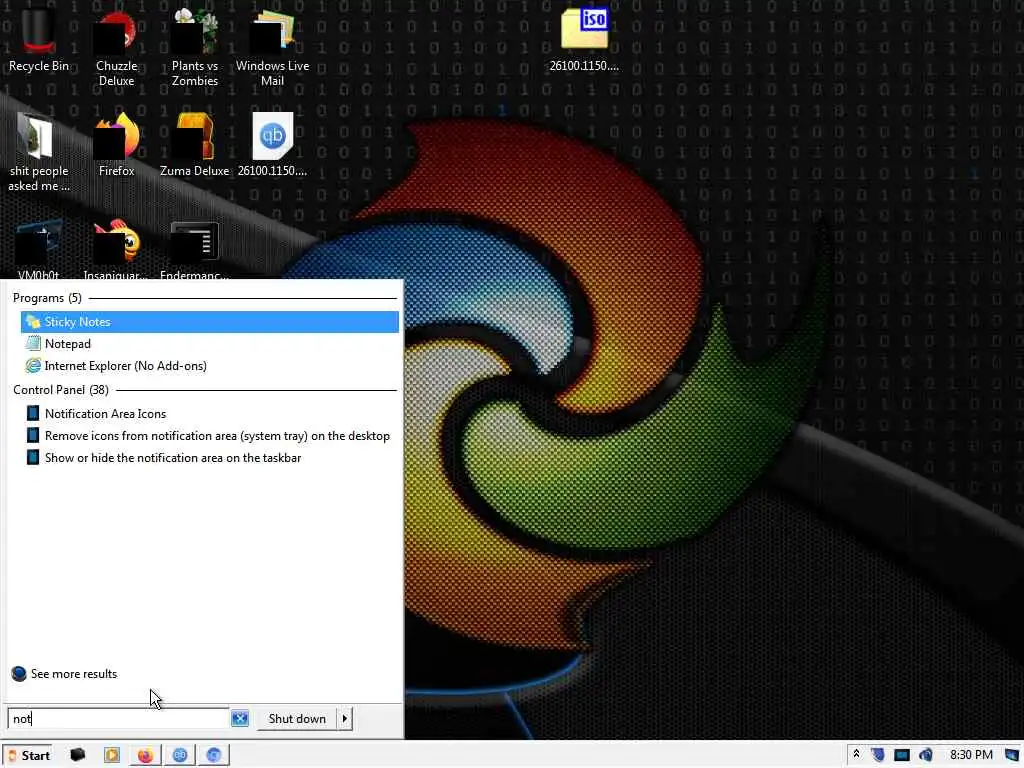
Task: Open the black cube taskbar icon
Action: click(x=78, y=755)
